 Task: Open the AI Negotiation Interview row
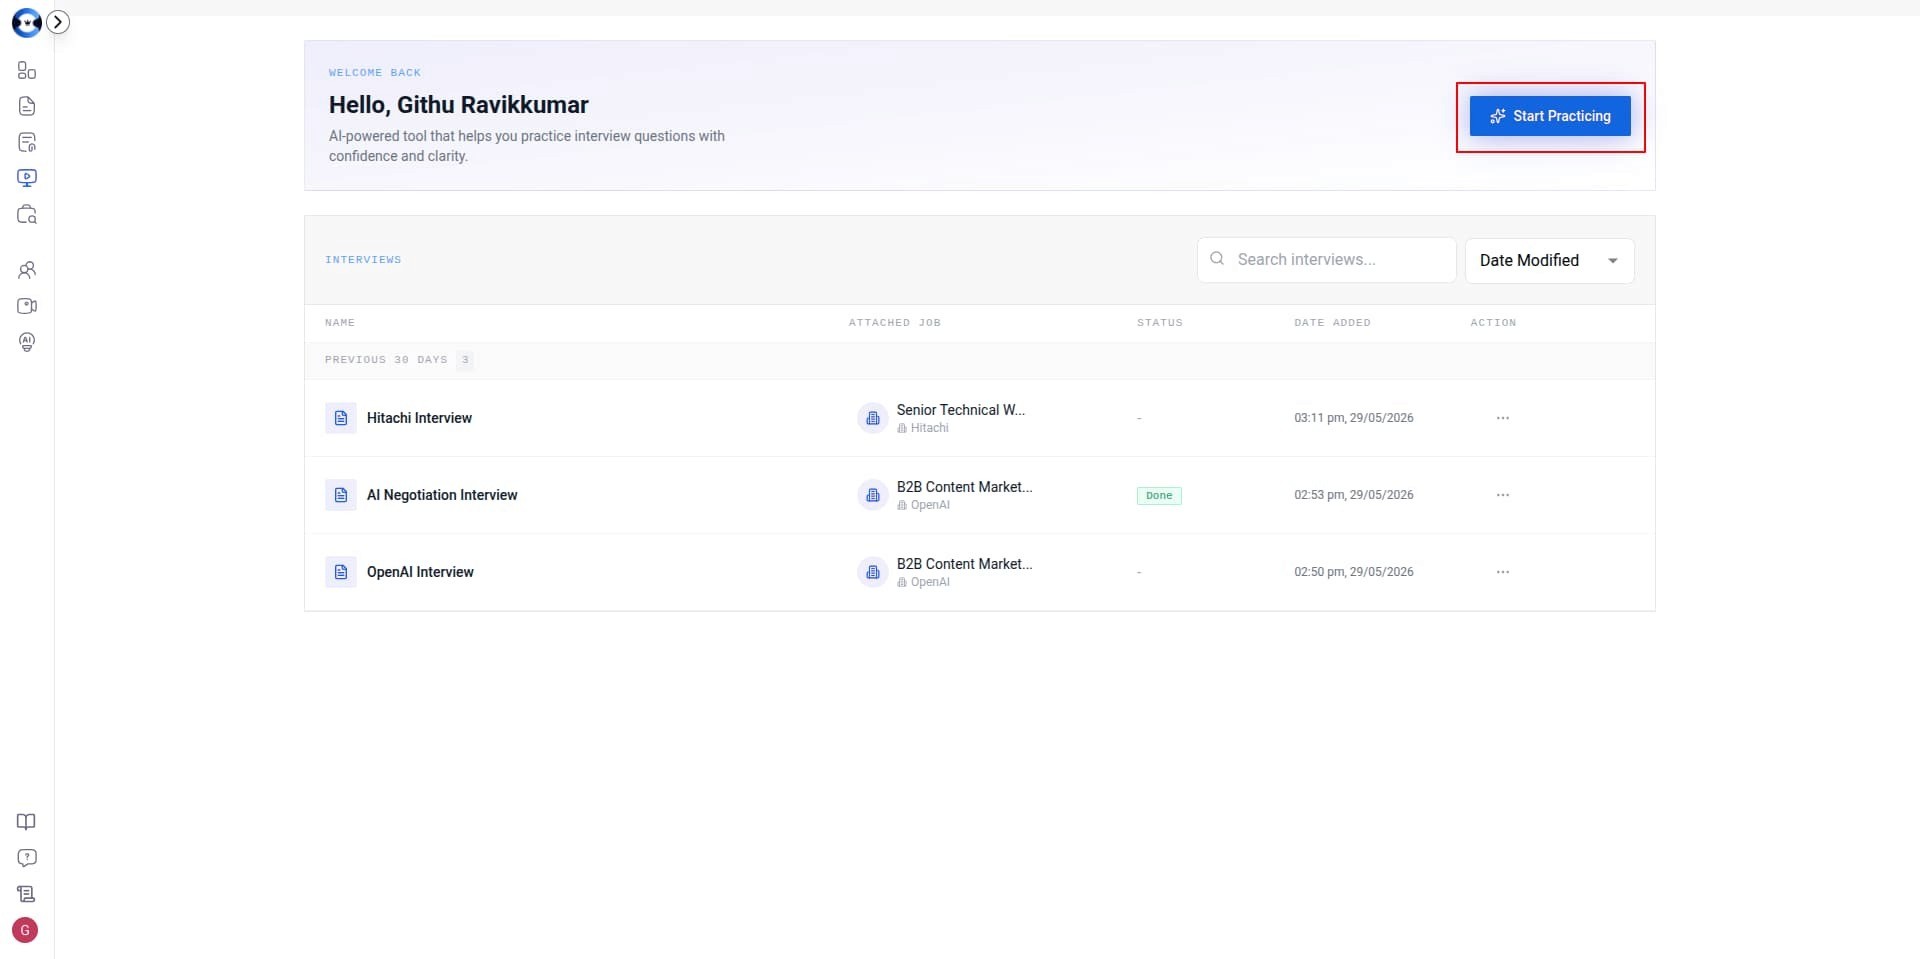tap(979, 495)
